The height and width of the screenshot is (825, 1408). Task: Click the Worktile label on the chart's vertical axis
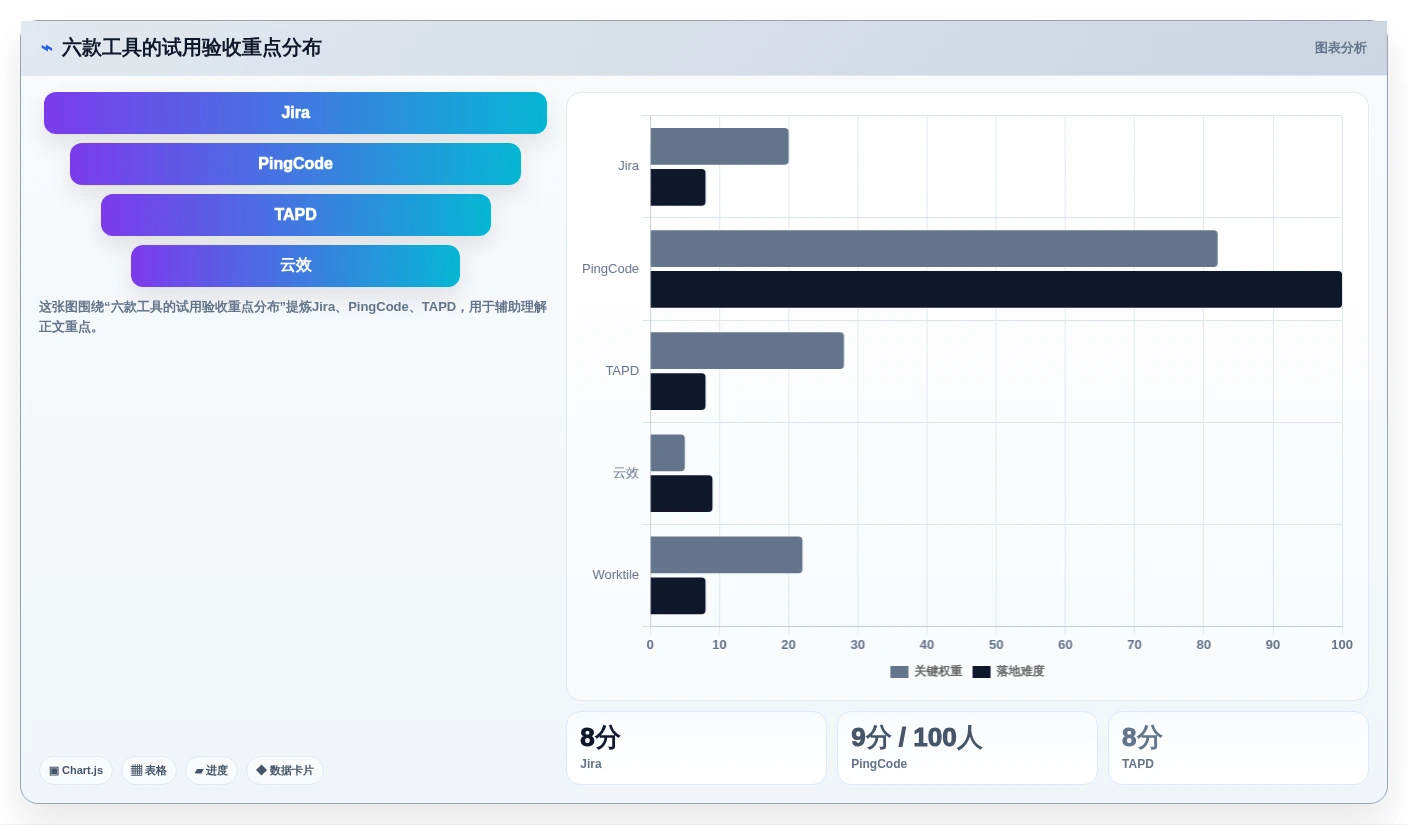coord(615,575)
